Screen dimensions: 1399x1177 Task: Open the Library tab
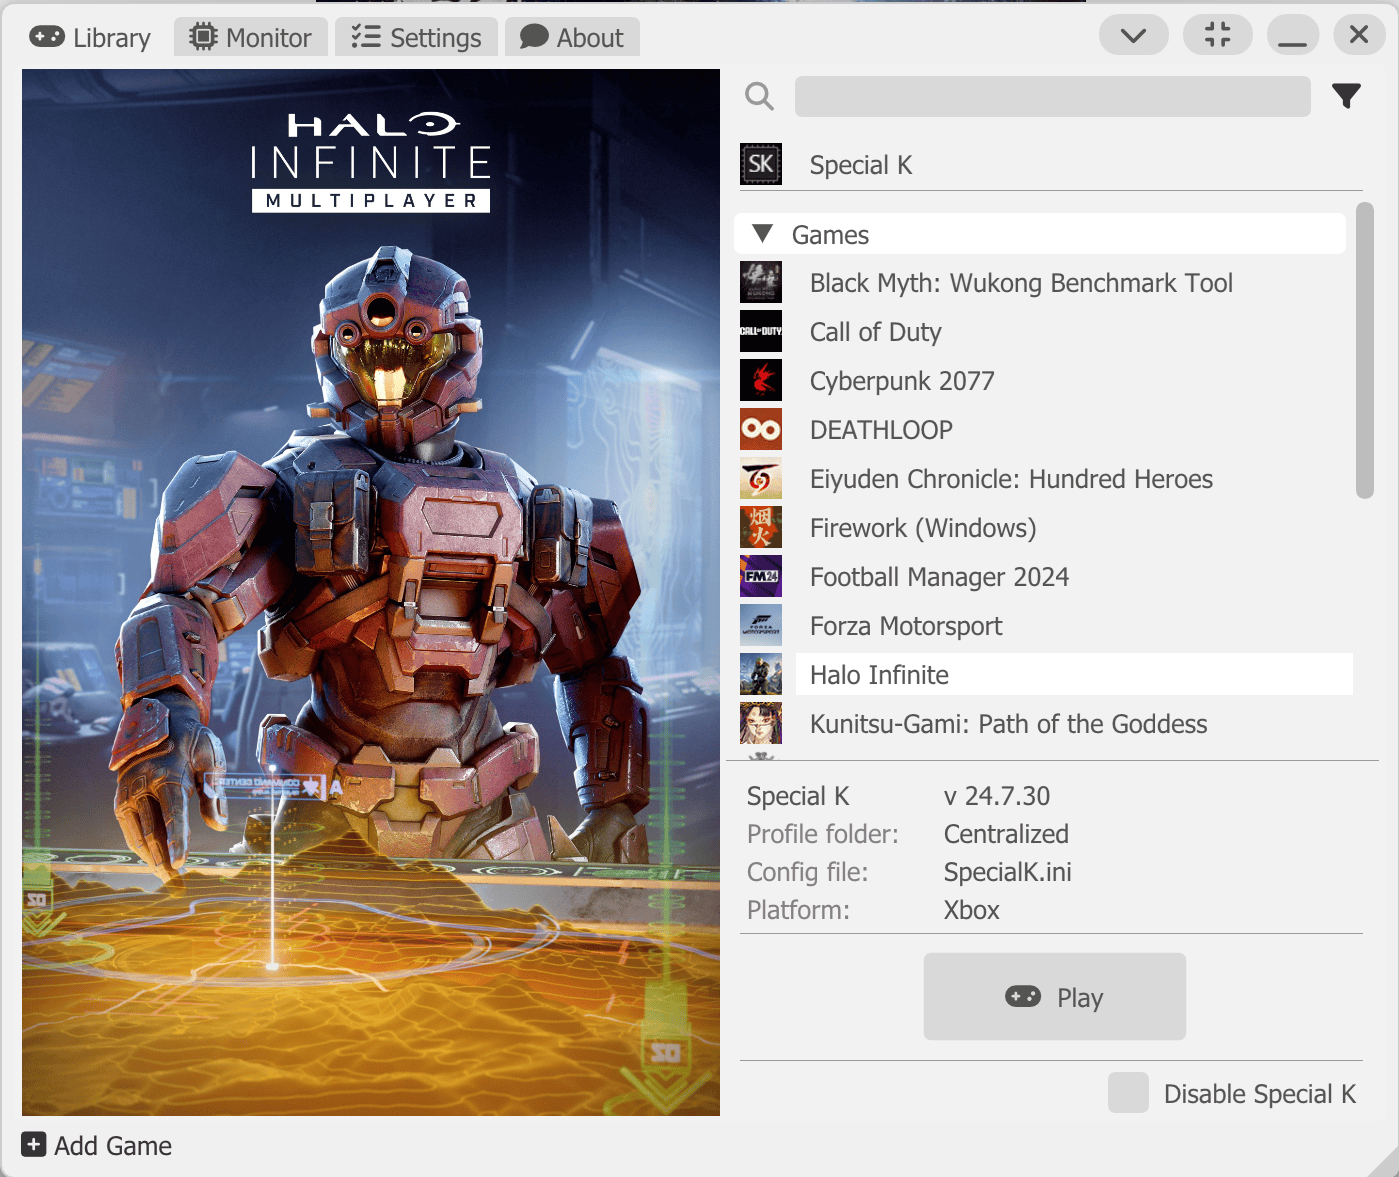pos(89,38)
